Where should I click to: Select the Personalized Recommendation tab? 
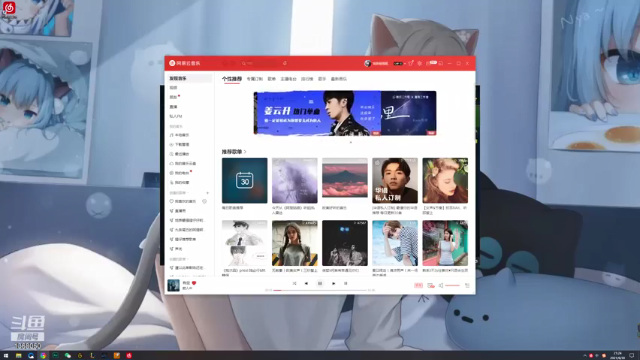[x=232, y=79]
